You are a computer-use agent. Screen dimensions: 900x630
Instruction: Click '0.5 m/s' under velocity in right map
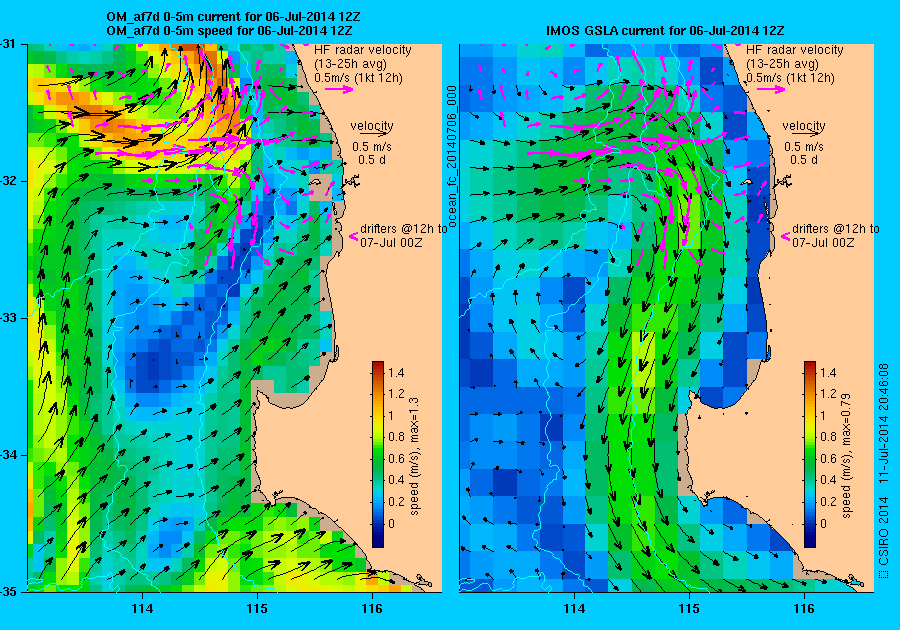(804, 147)
